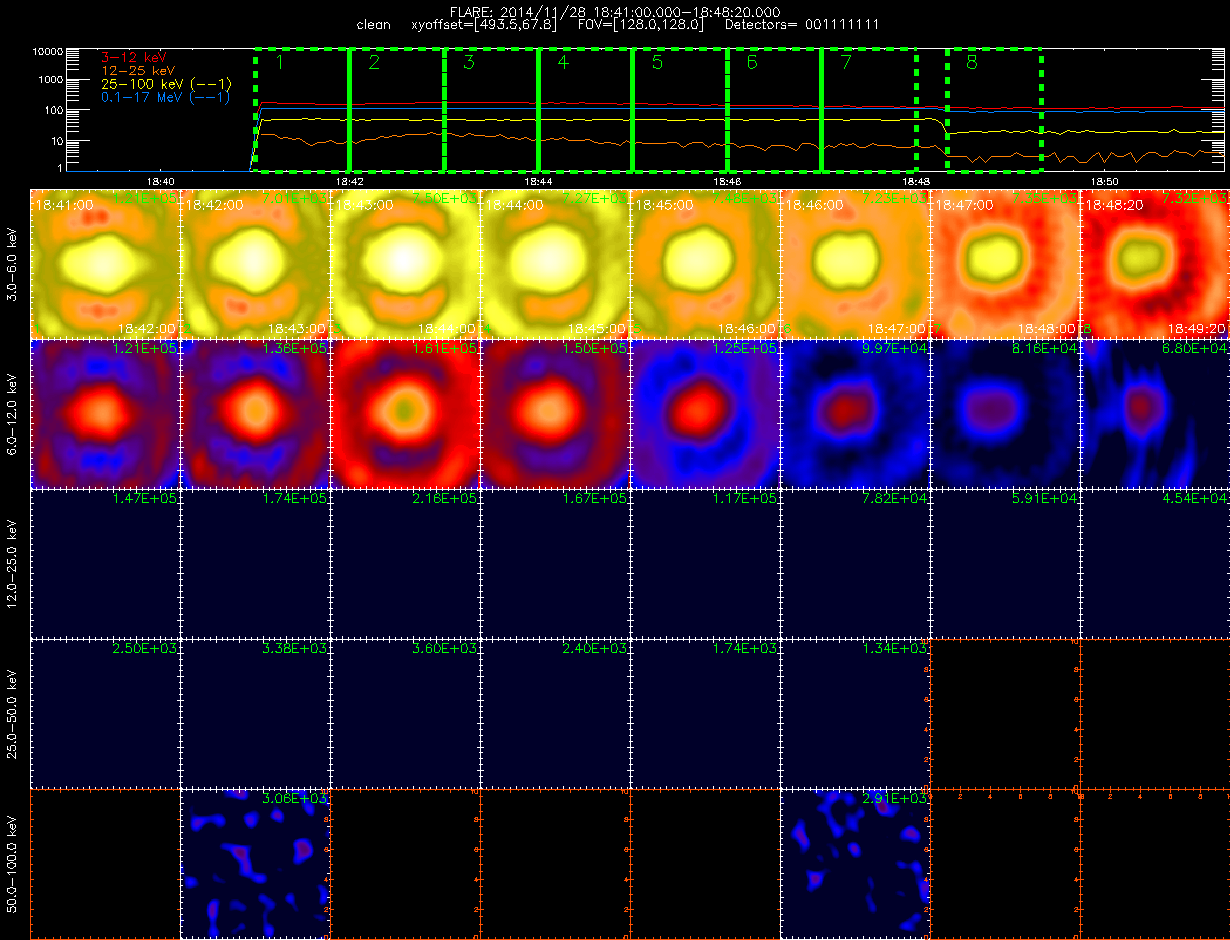1230x940 pixels.
Task: Select the 6-12 keV image labeled 9.97E+04
Action: pos(856,414)
